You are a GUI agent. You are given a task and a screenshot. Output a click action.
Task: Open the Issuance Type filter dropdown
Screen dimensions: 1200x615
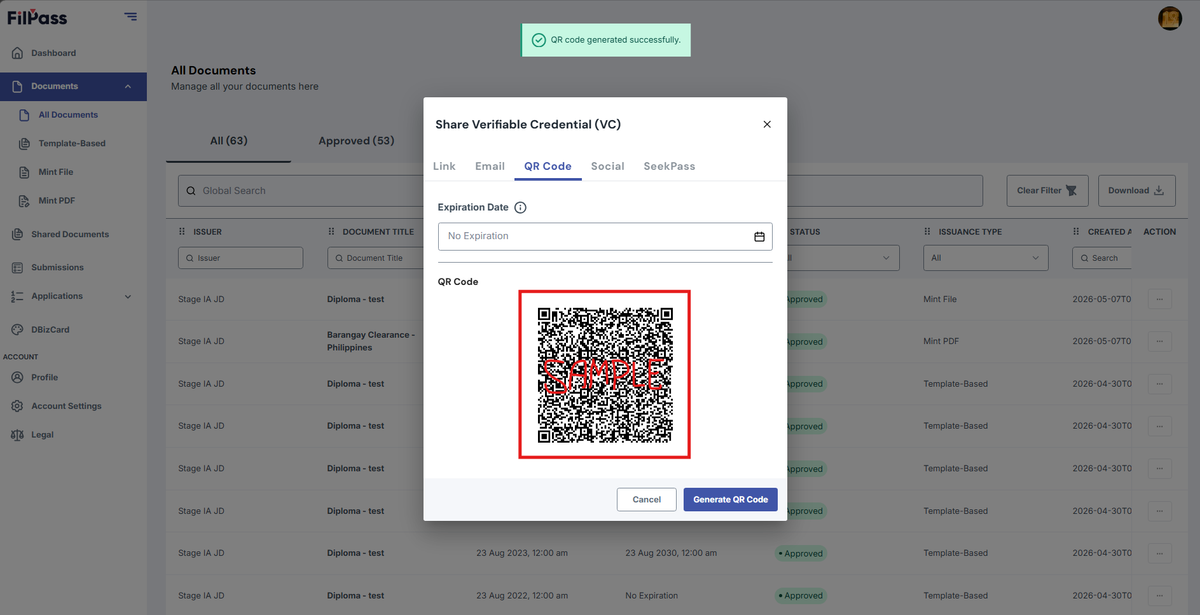click(x=988, y=258)
